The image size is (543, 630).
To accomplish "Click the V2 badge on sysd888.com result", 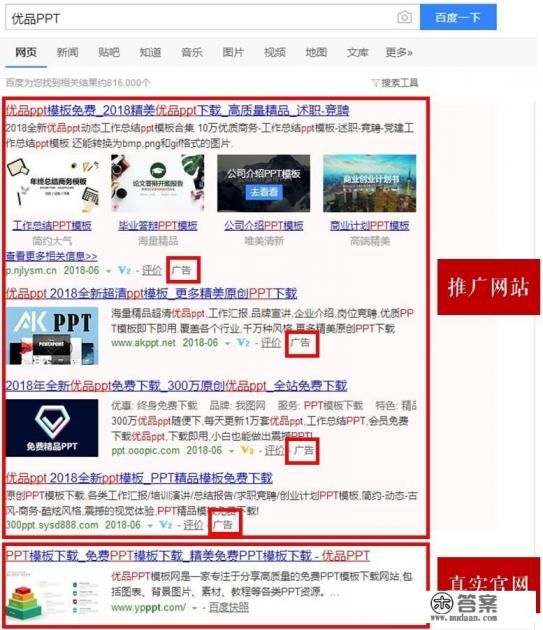I will (166, 525).
